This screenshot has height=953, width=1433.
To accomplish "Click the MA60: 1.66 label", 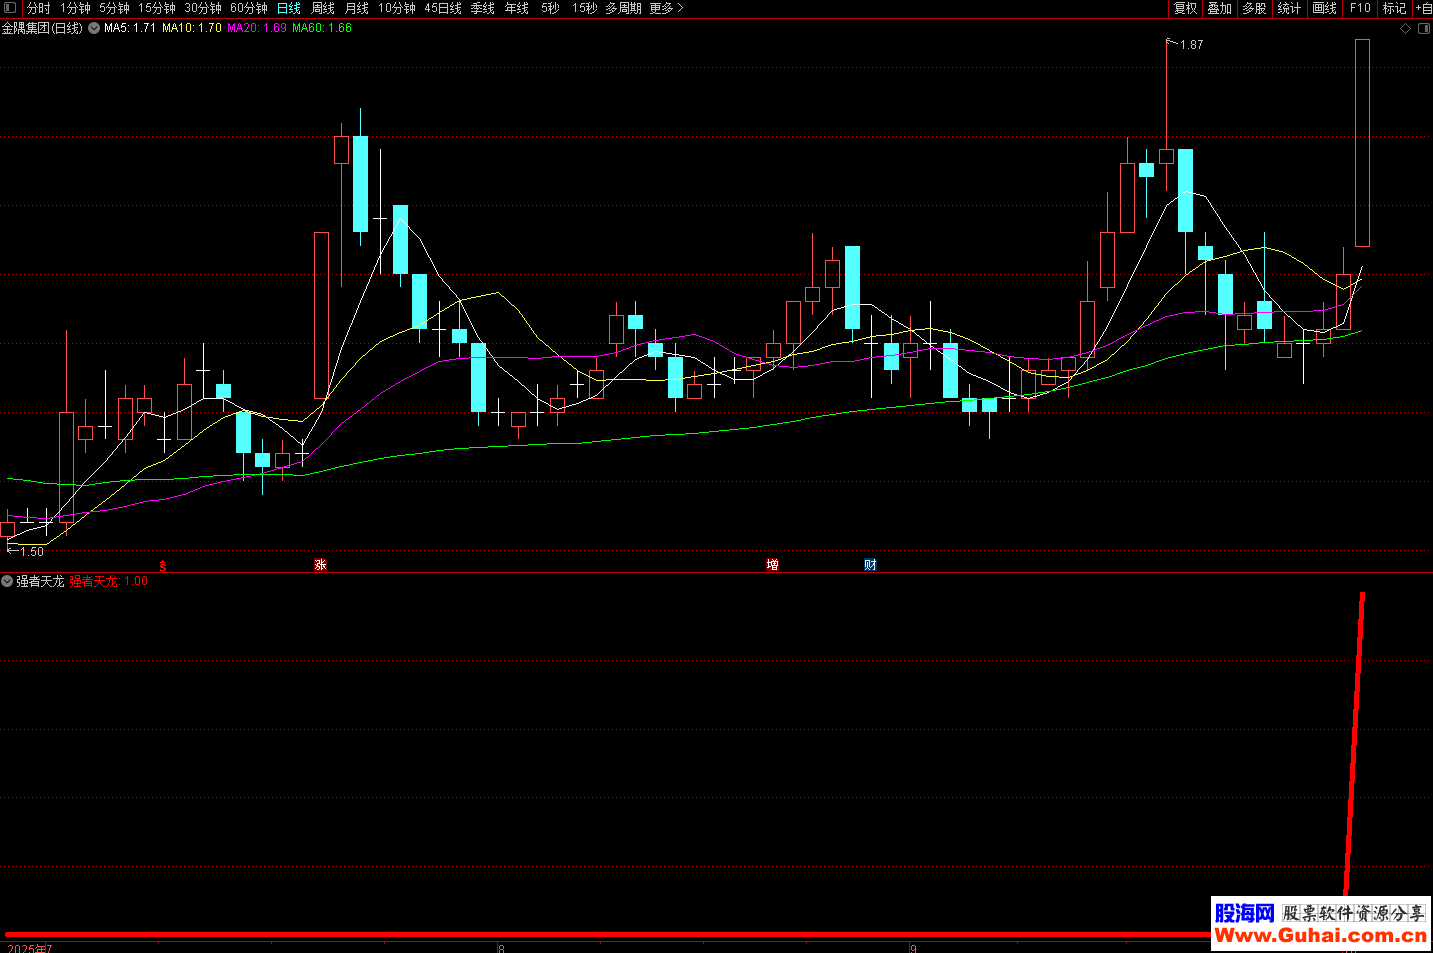I will pos(322,28).
